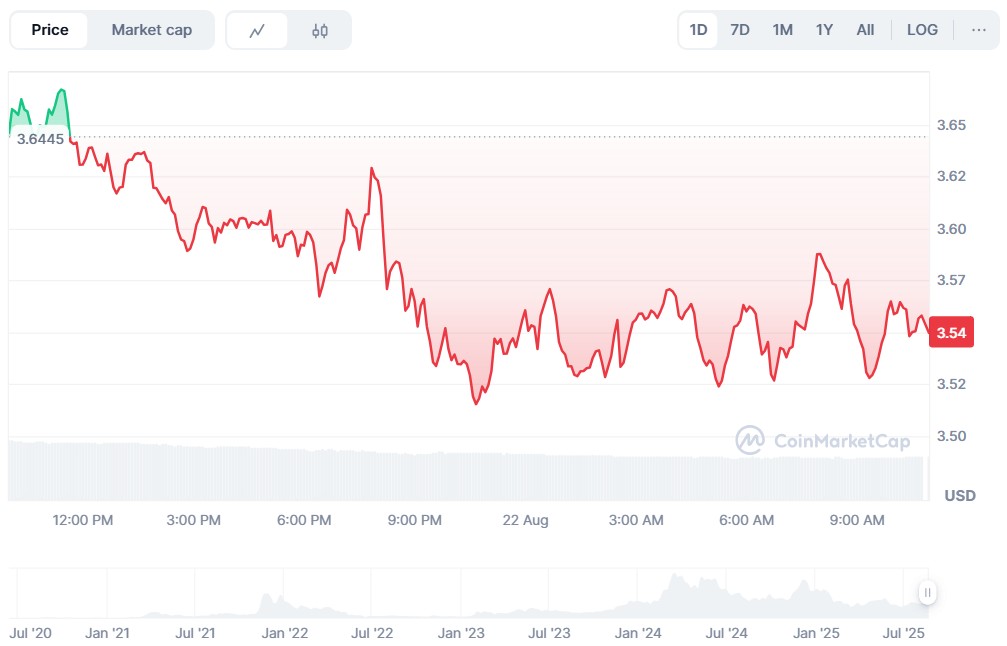Viewport: 1007px width, 646px height.
Task: Click the range slider pause handle
Action: [928, 593]
